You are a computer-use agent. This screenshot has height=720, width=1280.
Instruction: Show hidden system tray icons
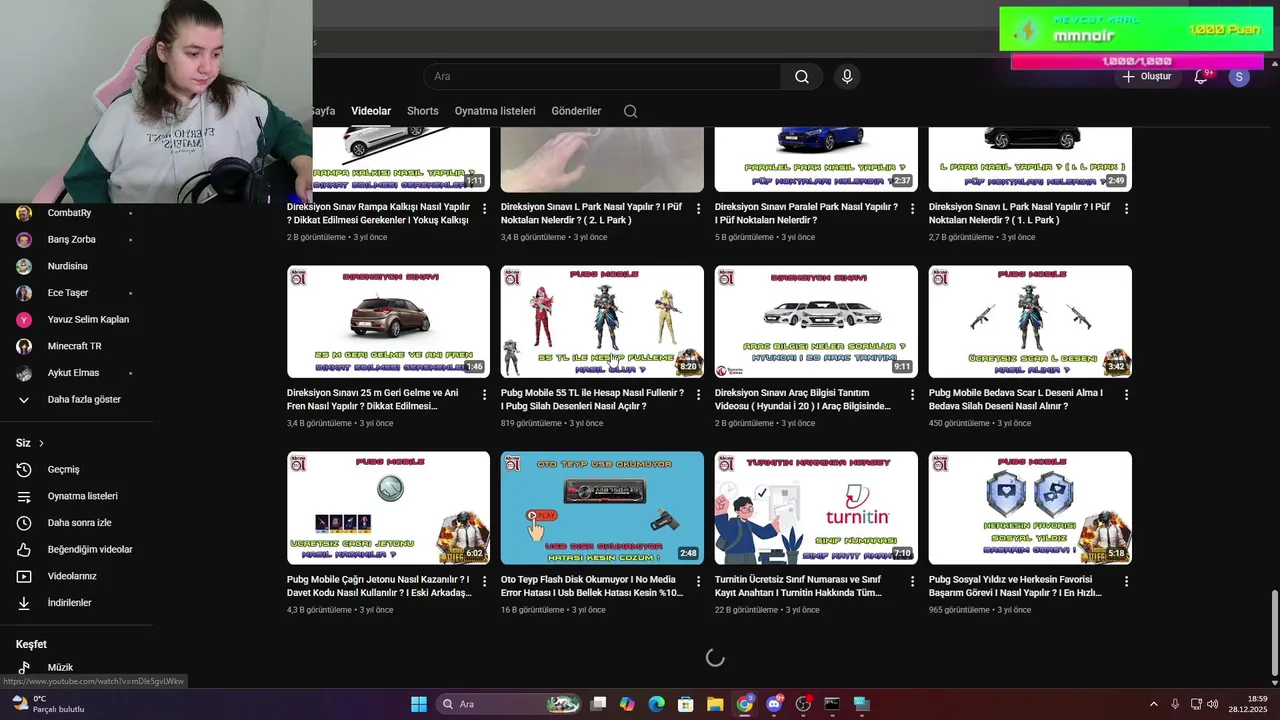pyautogui.click(x=1153, y=704)
